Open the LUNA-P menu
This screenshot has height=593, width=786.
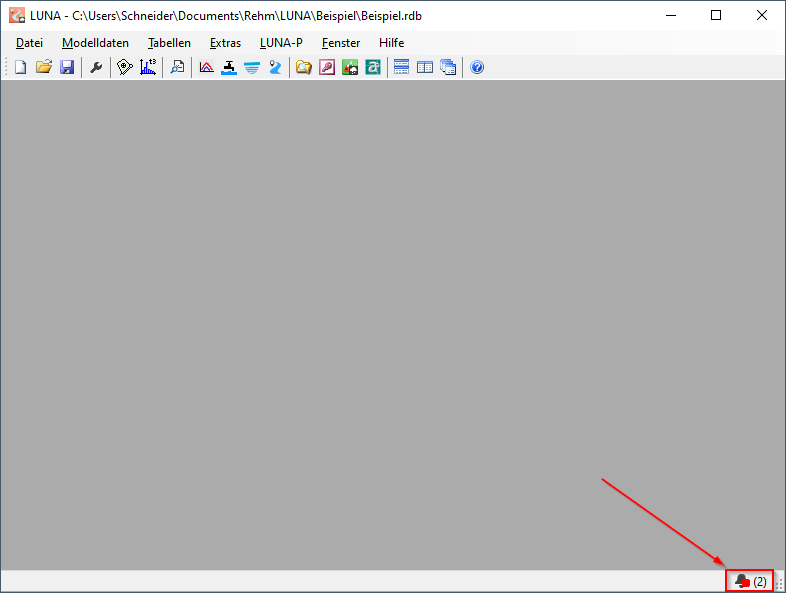coord(281,43)
